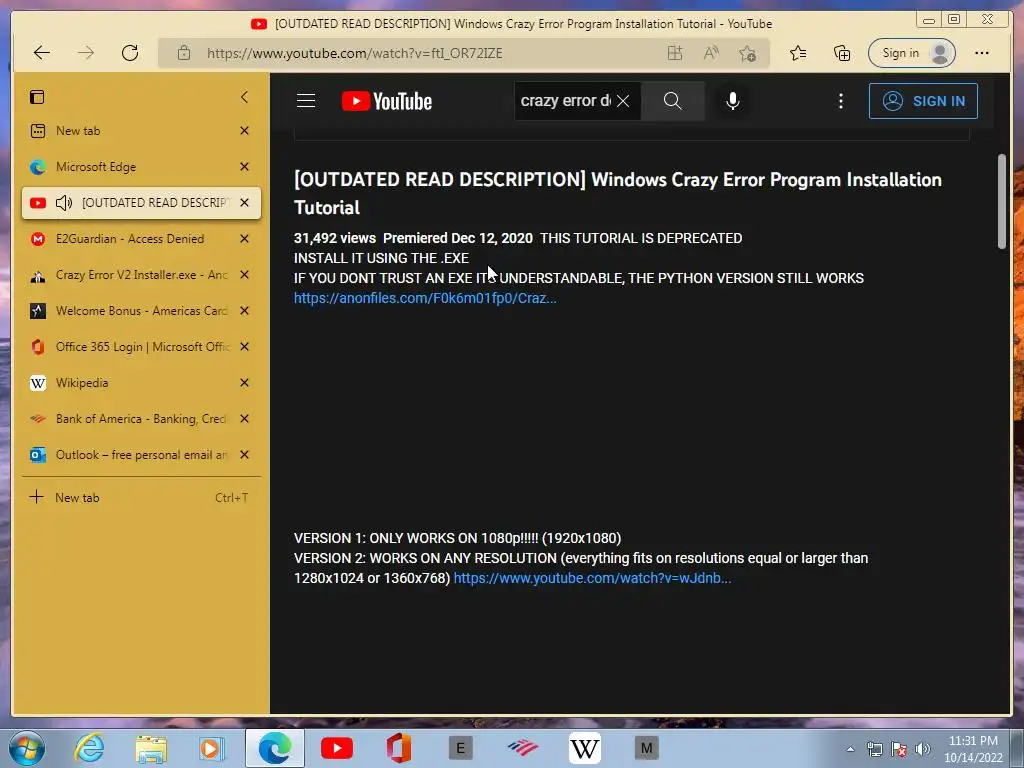Open Windows Media Player from the taskbar
This screenshot has width=1024, height=768.
click(x=212, y=748)
